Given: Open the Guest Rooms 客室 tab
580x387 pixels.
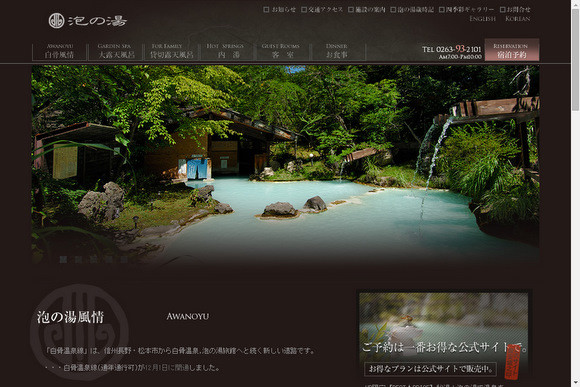Looking at the screenshot, I should [x=282, y=51].
